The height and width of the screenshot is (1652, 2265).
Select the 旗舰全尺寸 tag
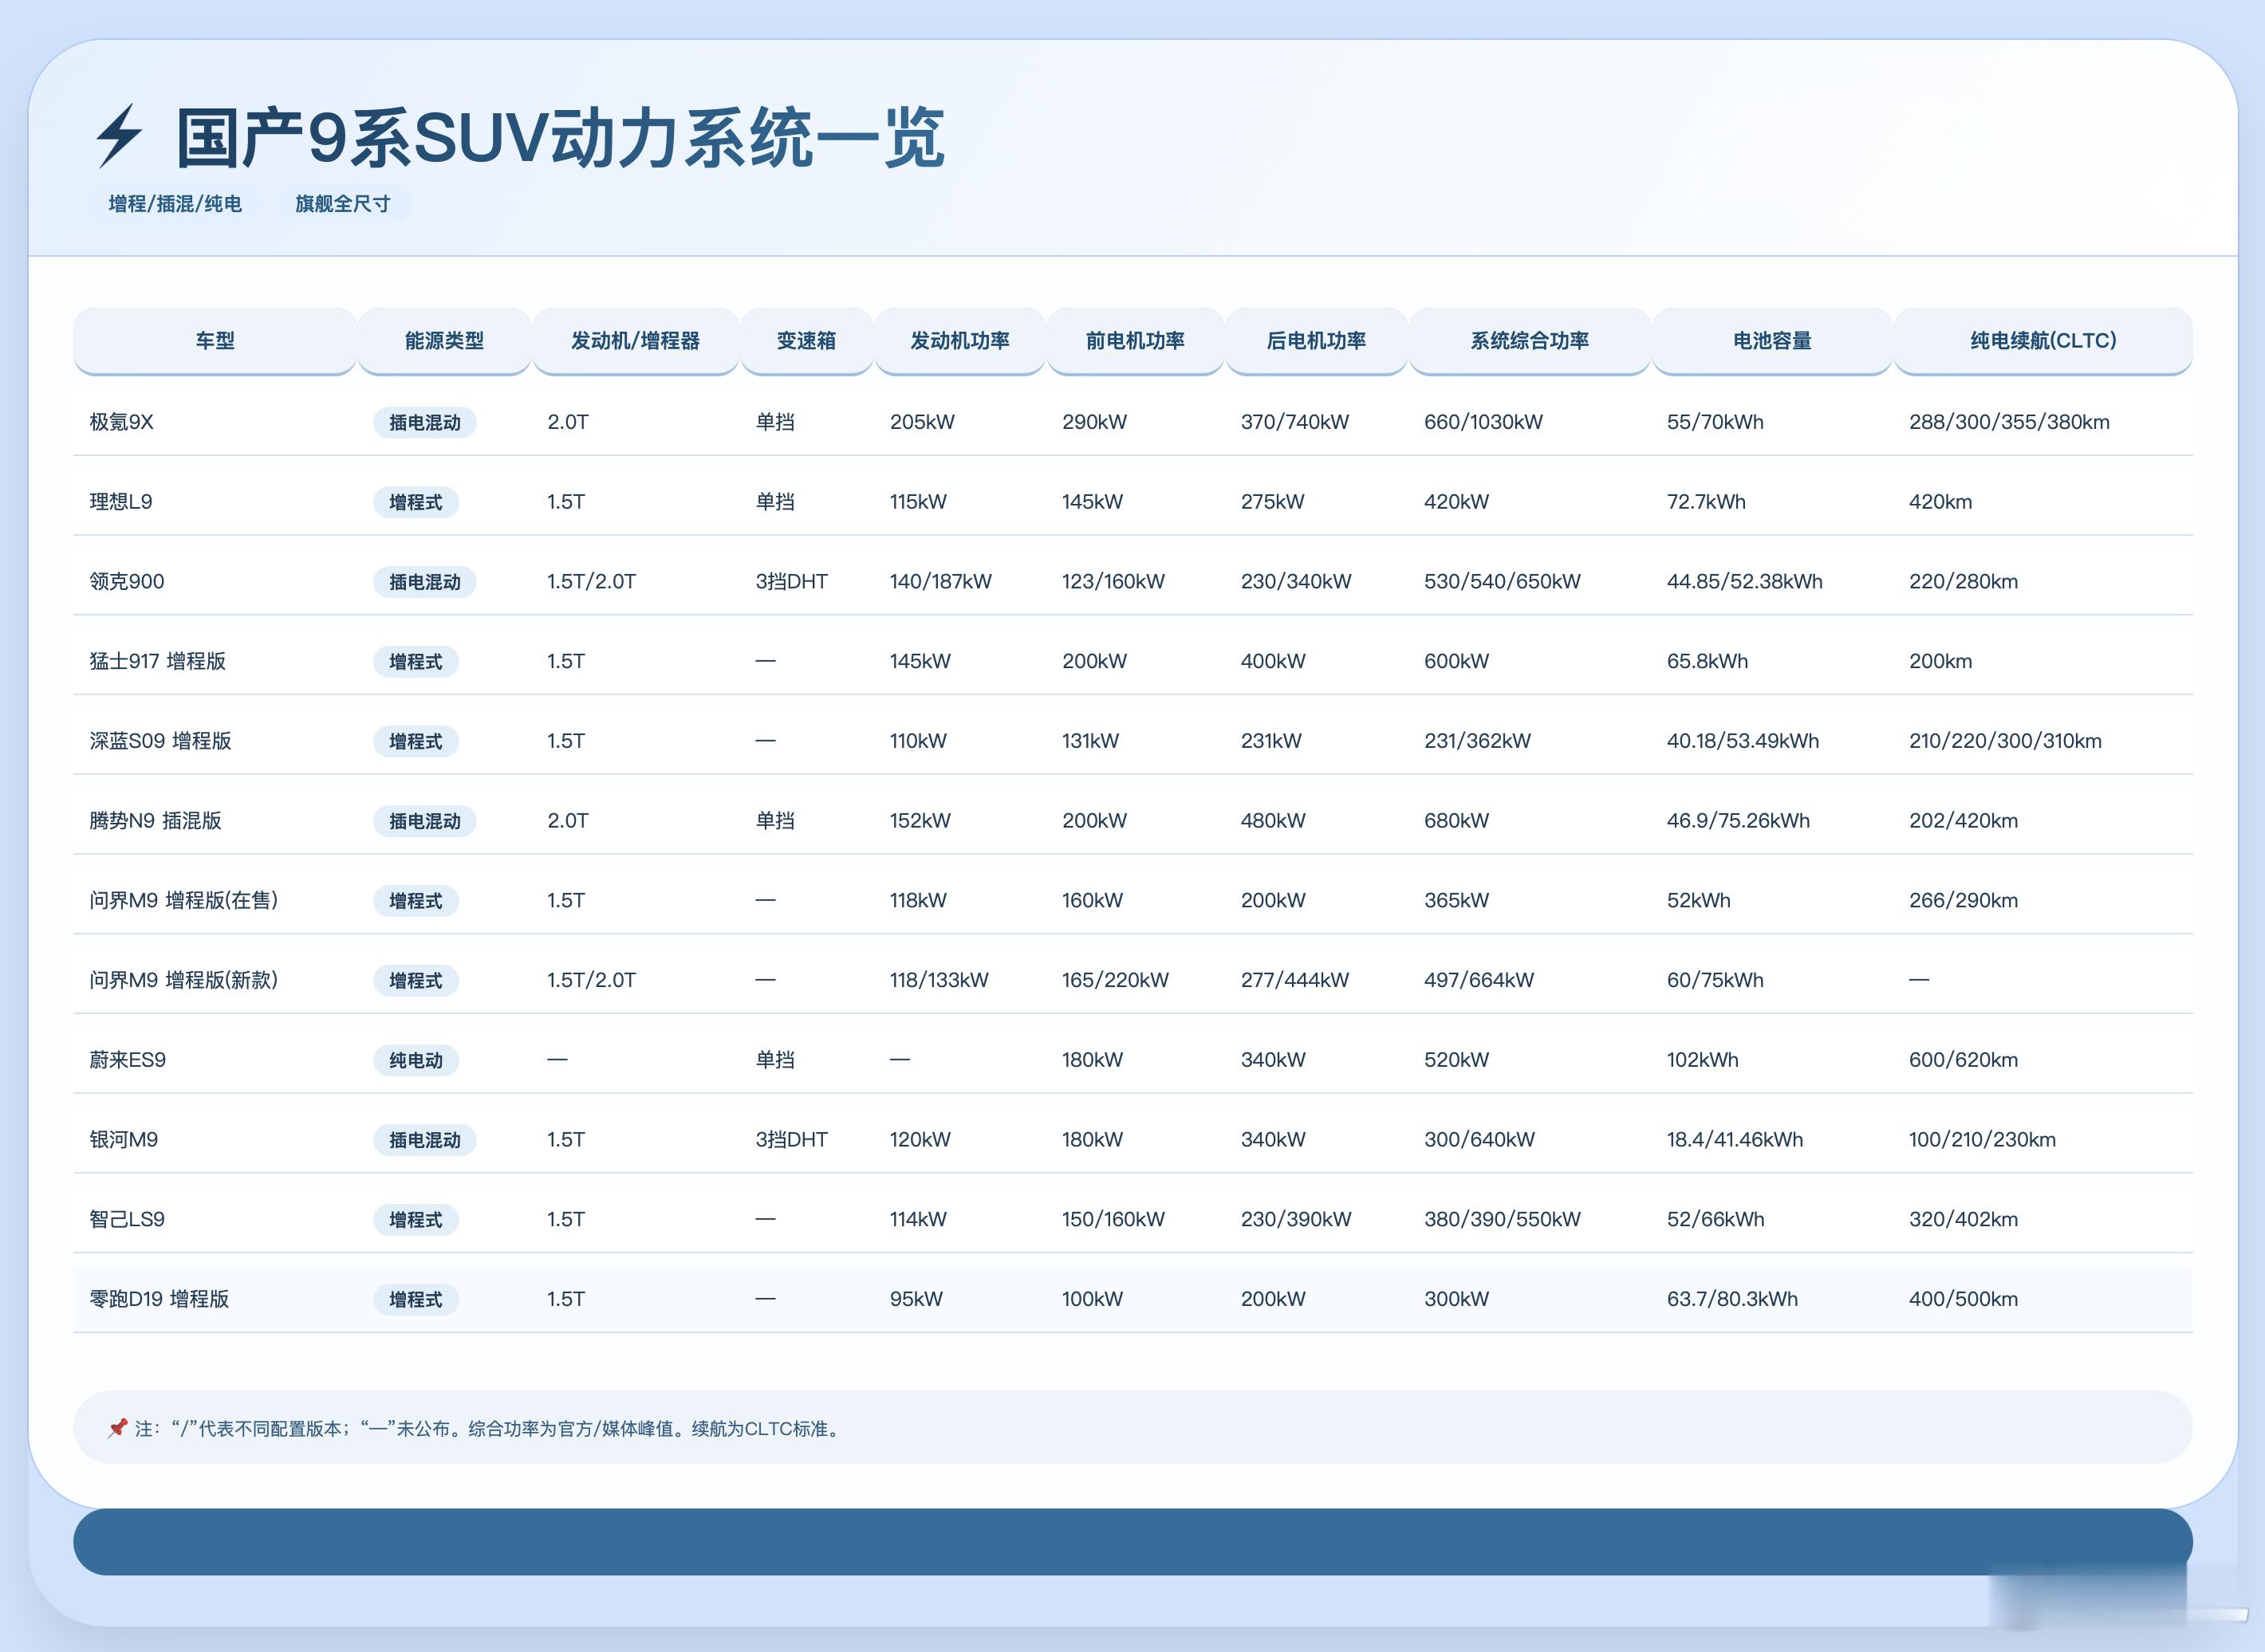pos(342,204)
